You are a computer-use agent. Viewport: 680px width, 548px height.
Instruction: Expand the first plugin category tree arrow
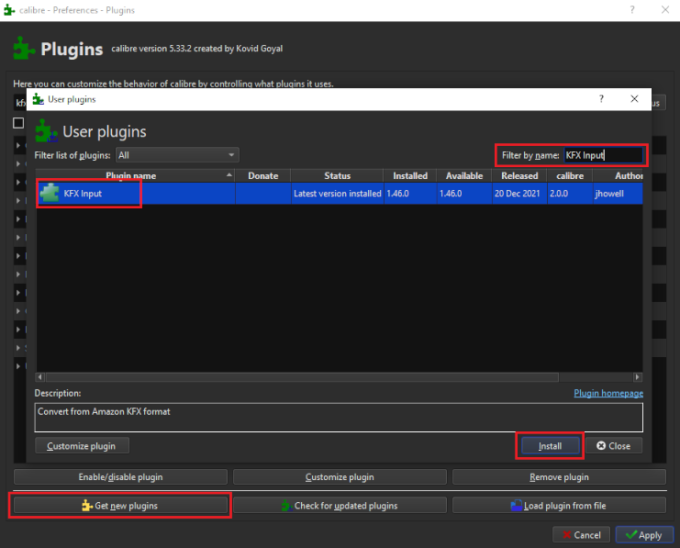coord(18,146)
